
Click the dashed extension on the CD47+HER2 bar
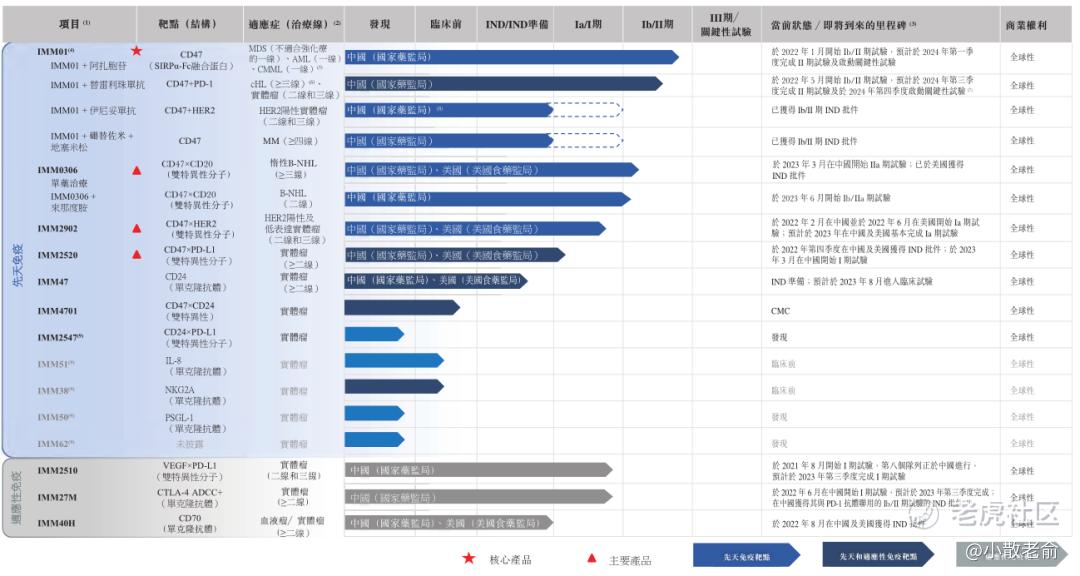(588, 110)
